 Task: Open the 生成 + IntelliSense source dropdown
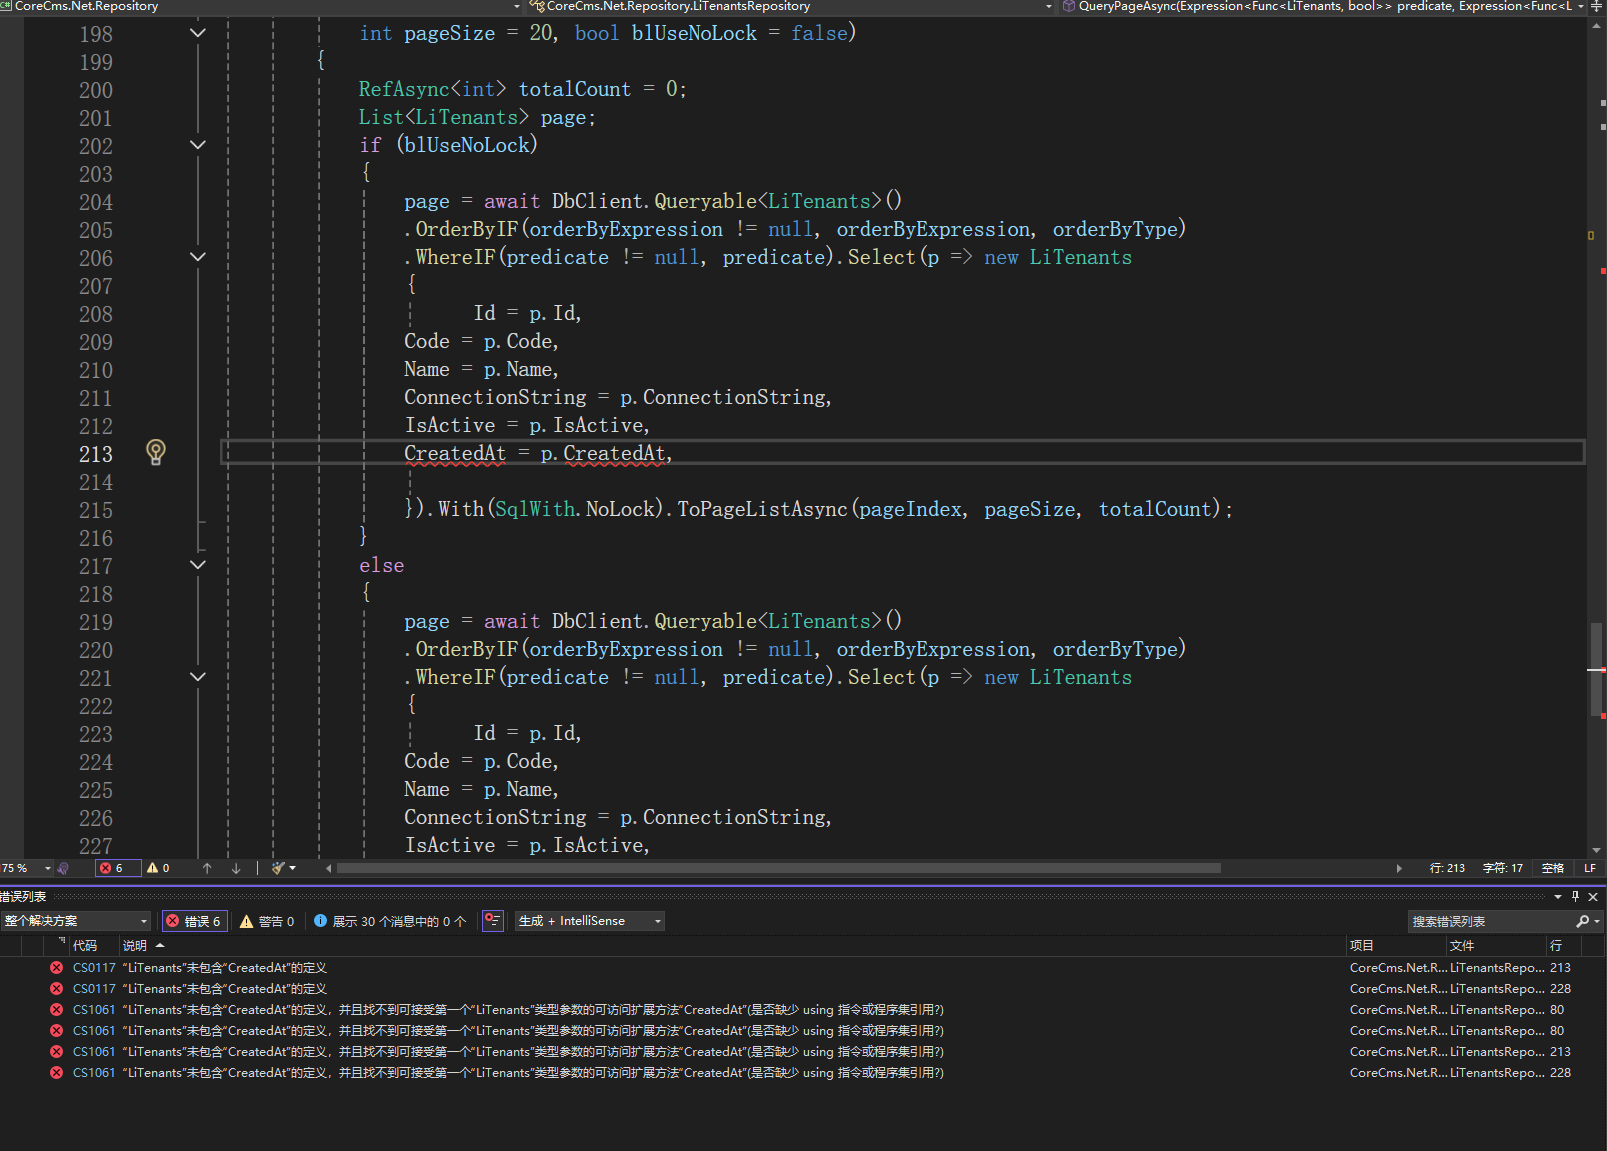click(590, 921)
